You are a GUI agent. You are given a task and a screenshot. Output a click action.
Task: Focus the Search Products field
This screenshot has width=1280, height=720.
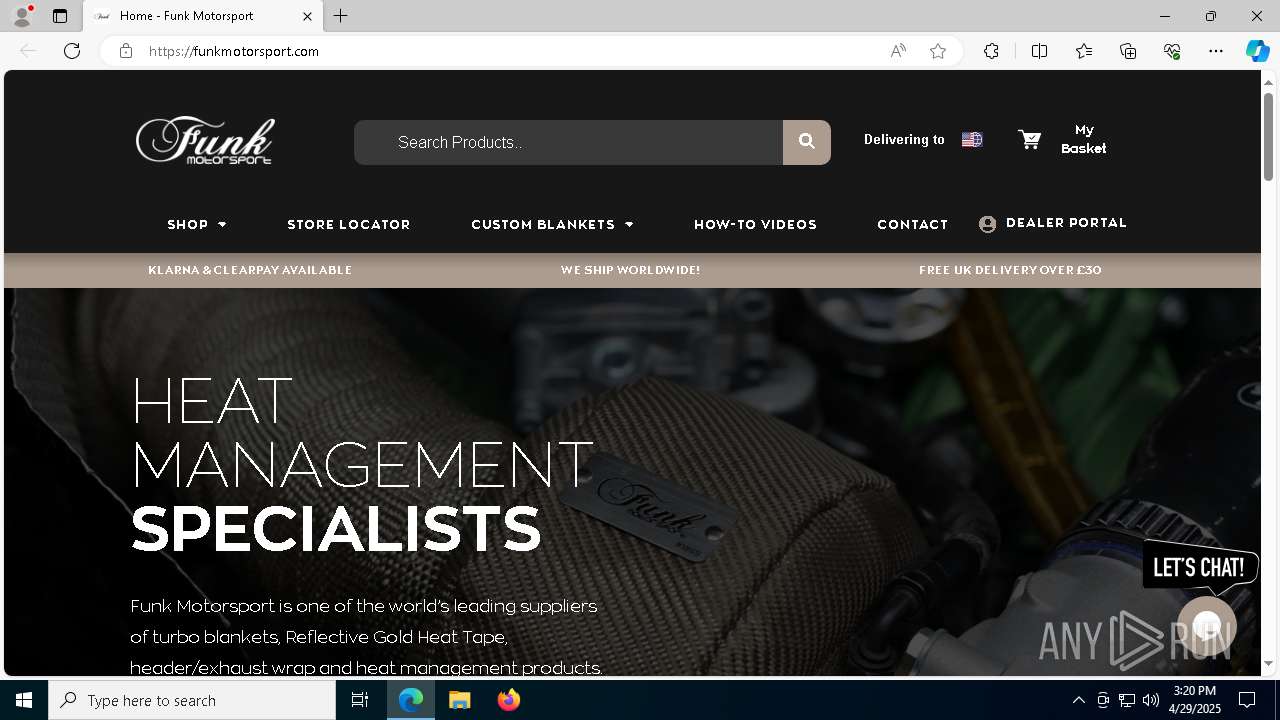coord(568,142)
